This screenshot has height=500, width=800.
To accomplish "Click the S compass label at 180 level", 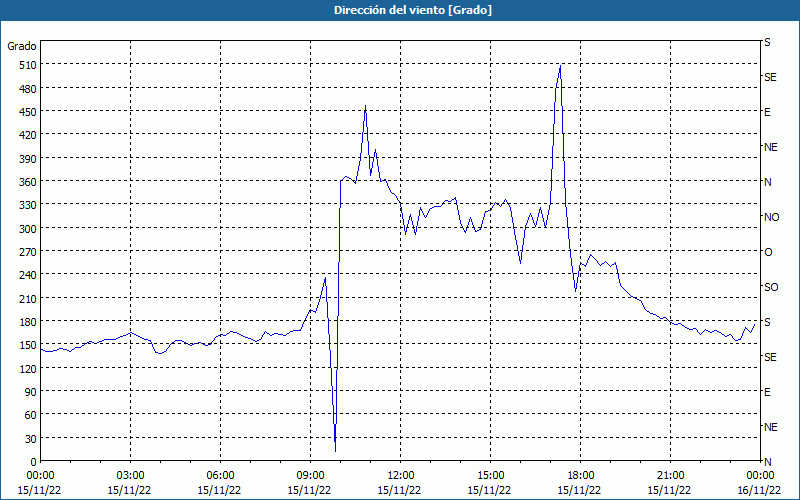I will point(767,322).
